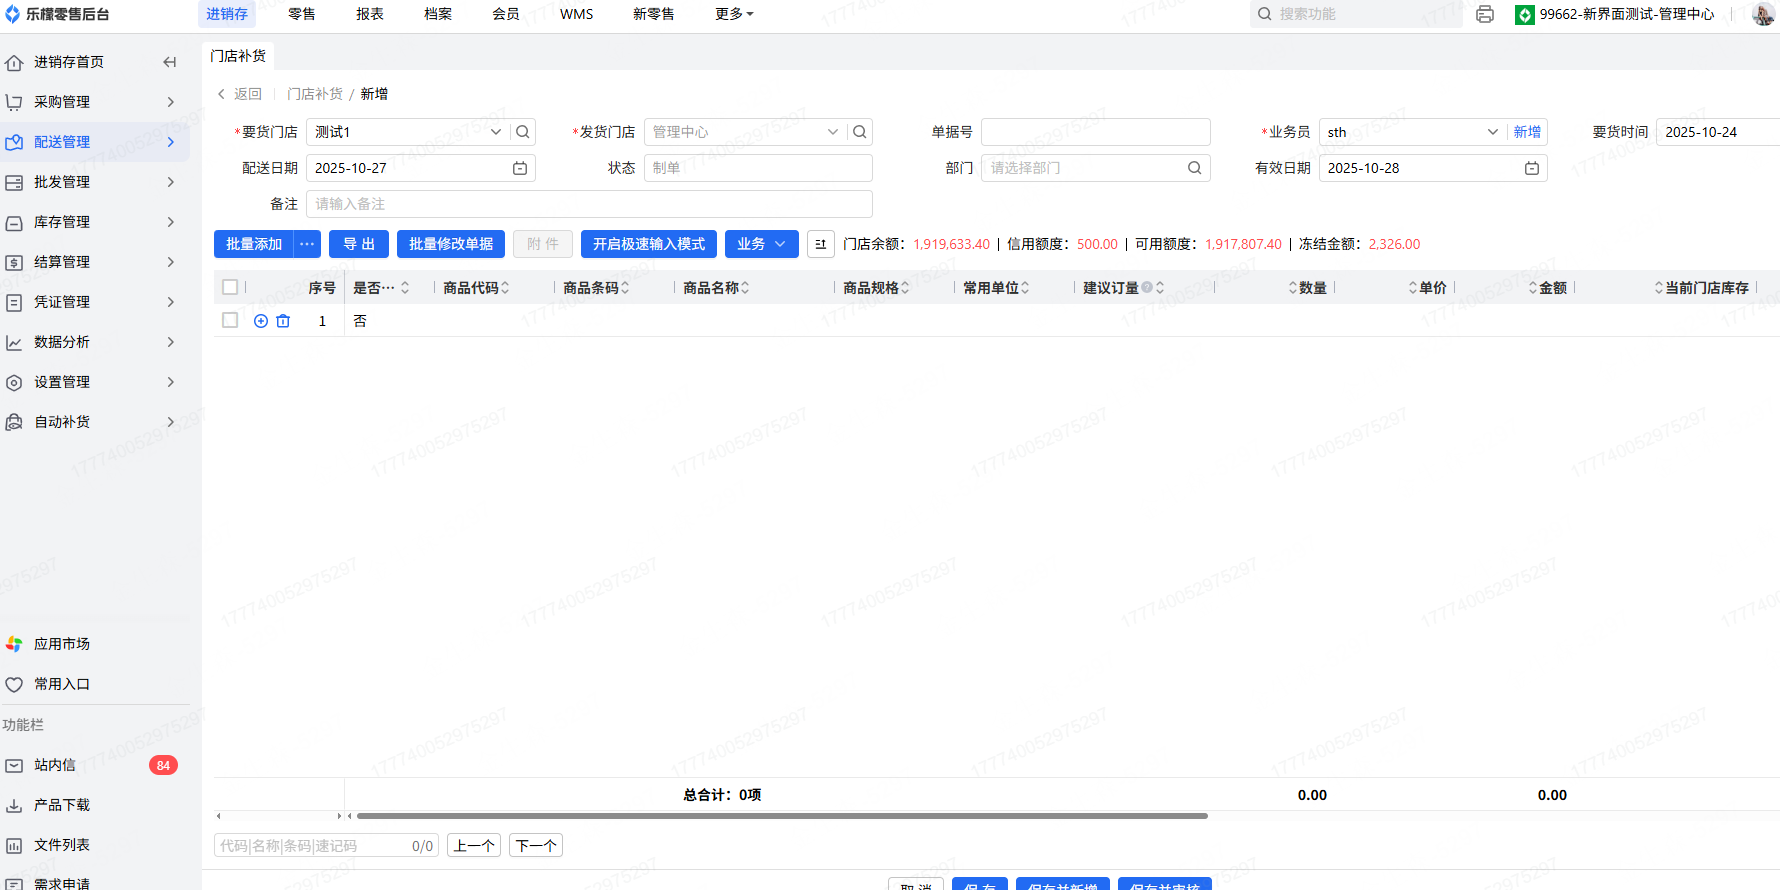Image resolution: width=1780 pixels, height=890 pixels.
Task: Click the horizontal scrollbar under the table
Action: [x=781, y=816]
